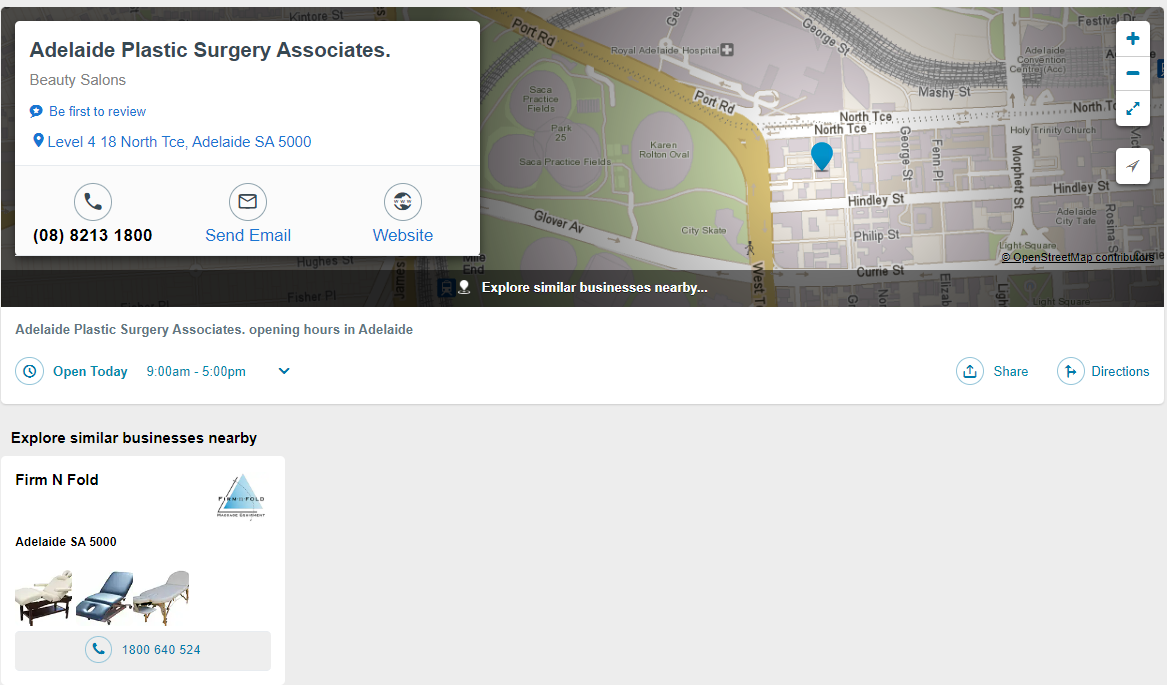The height and width of the screenshot is (685, 1167).
Task: Get Directions to the business
Action: [1120, 371]
